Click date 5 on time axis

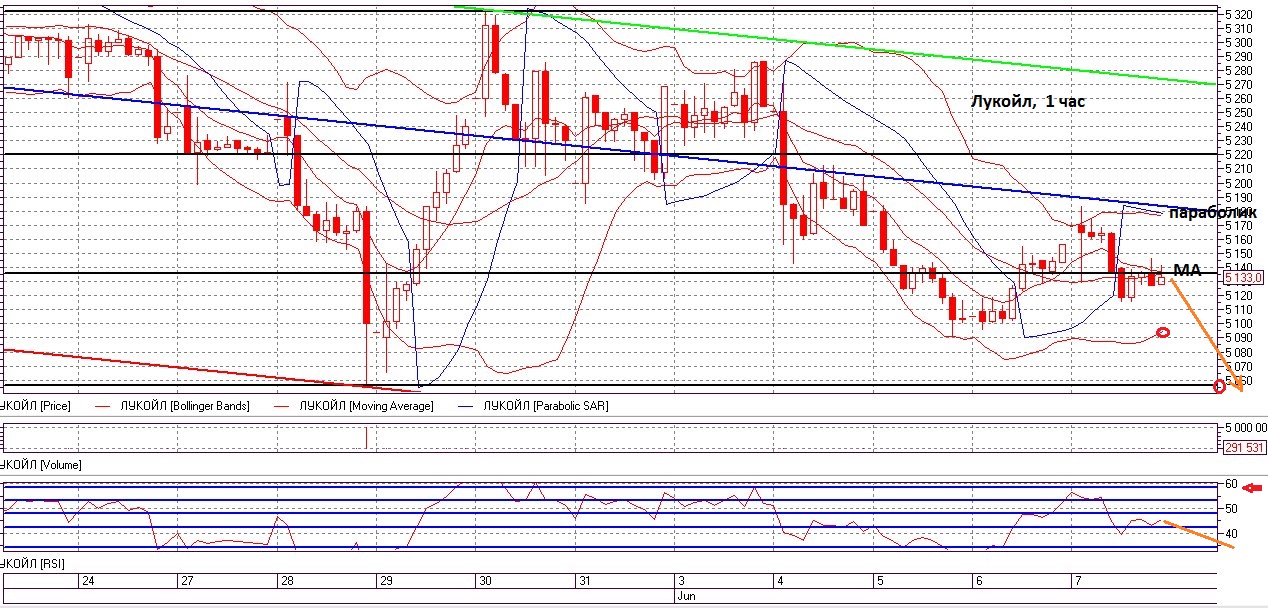click(x=879, y=580)
